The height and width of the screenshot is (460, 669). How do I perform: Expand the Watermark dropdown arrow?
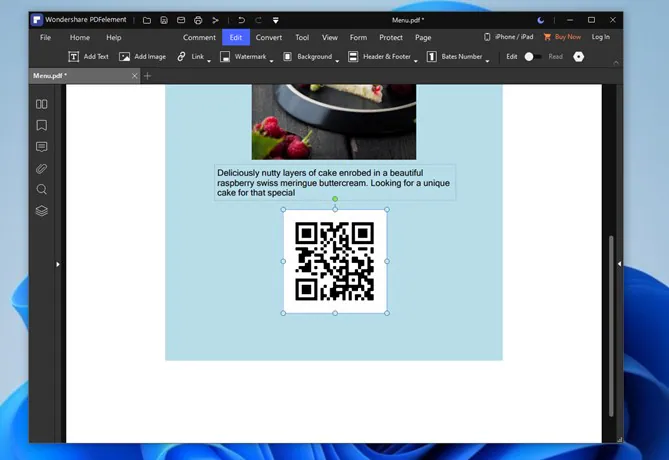(271, 61)
